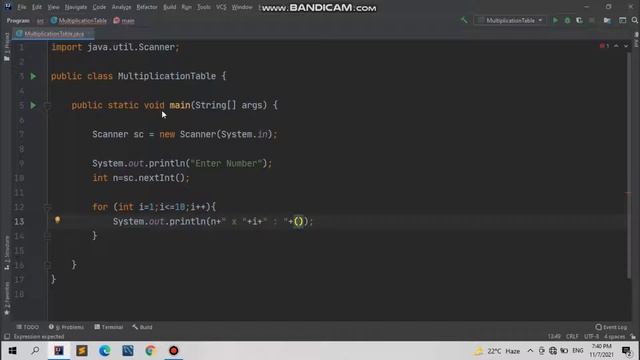Go to previous highlighted error arrow

616,46
